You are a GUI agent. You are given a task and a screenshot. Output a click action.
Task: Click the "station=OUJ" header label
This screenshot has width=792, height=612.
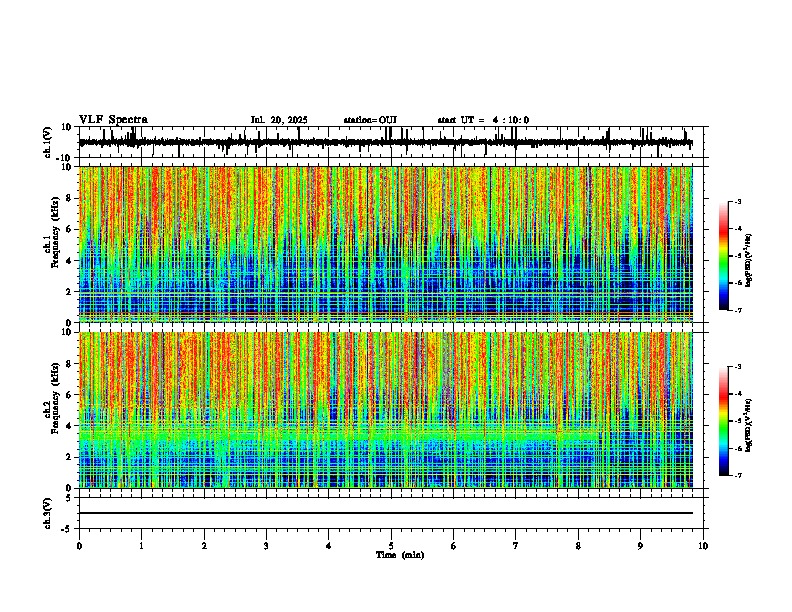tap(370, 120)
